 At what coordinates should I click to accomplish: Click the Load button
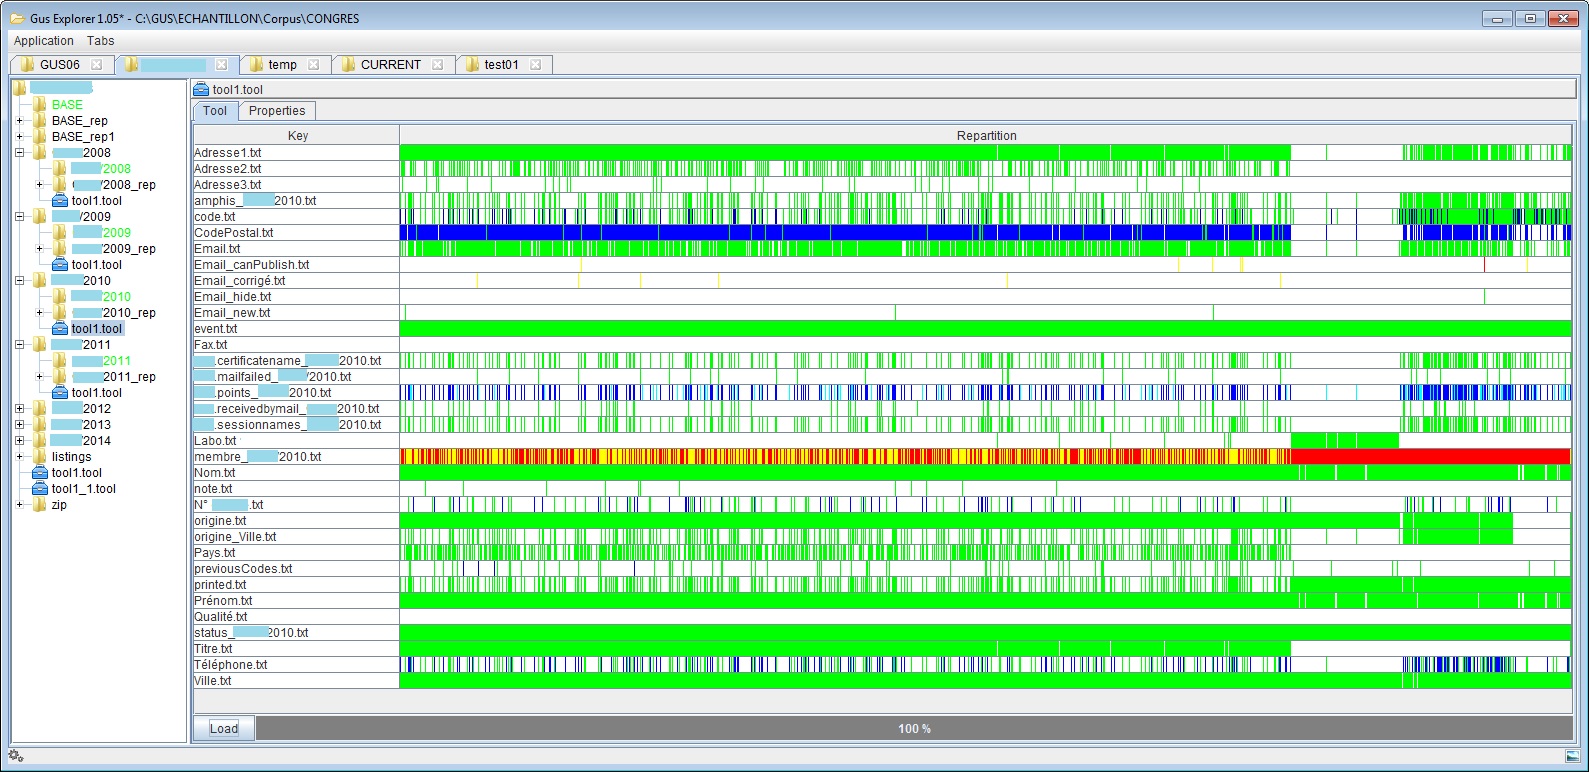pyautogui.click(x=224, y=728)
